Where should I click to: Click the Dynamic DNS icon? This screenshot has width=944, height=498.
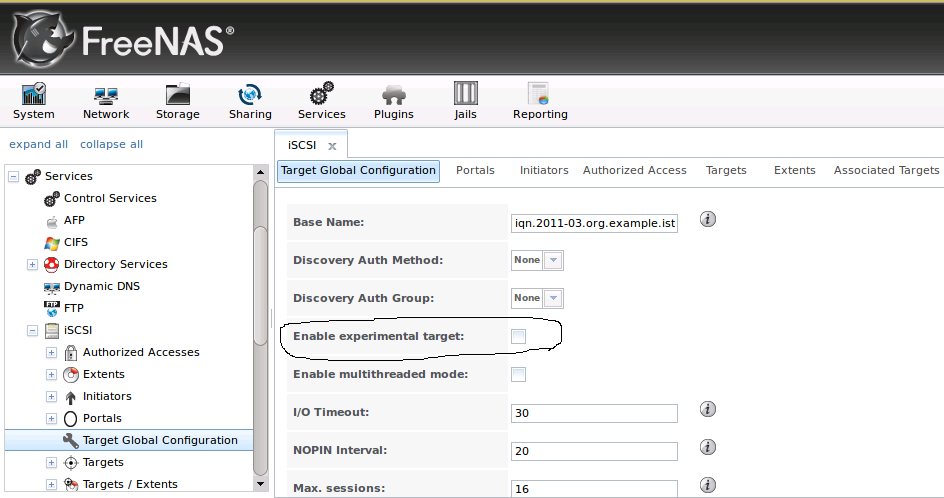point(52,287)
